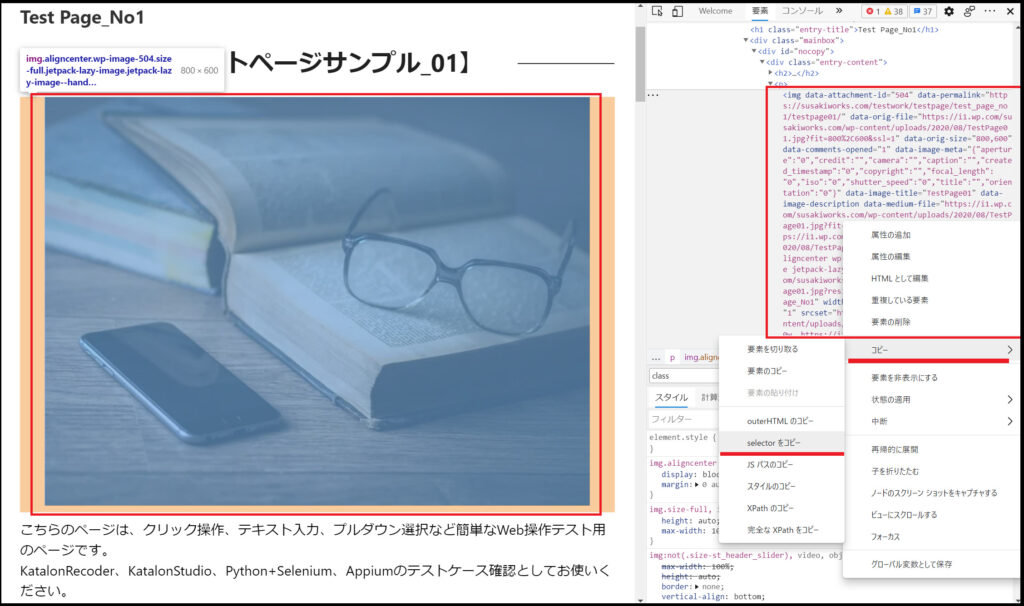Viewport: 1024px width, 606px height.
Task: Choose 属性の編集 from context menu
Action: tap(890, 257)
